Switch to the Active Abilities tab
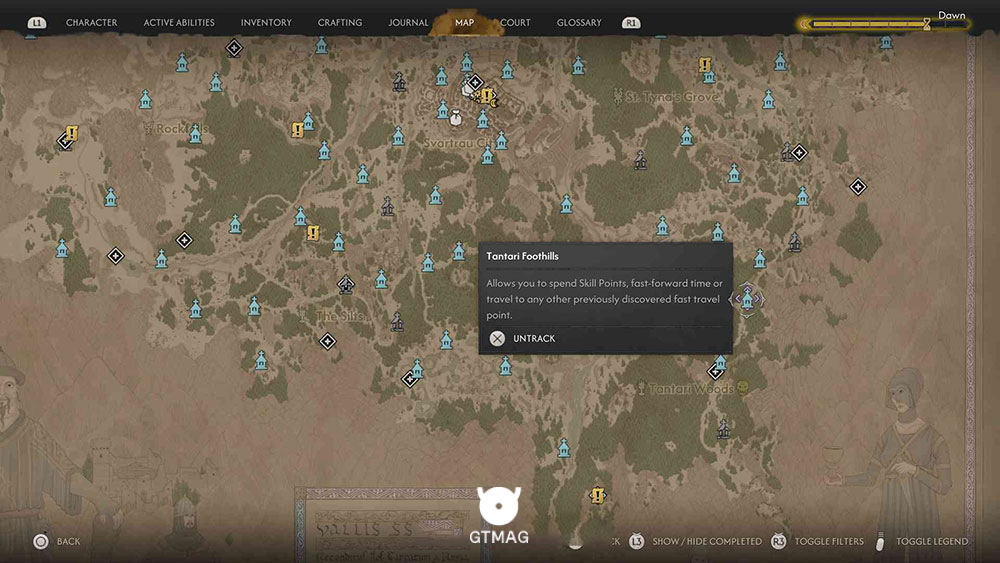This screenshot has height=563, width=1000. coord(179,22)
